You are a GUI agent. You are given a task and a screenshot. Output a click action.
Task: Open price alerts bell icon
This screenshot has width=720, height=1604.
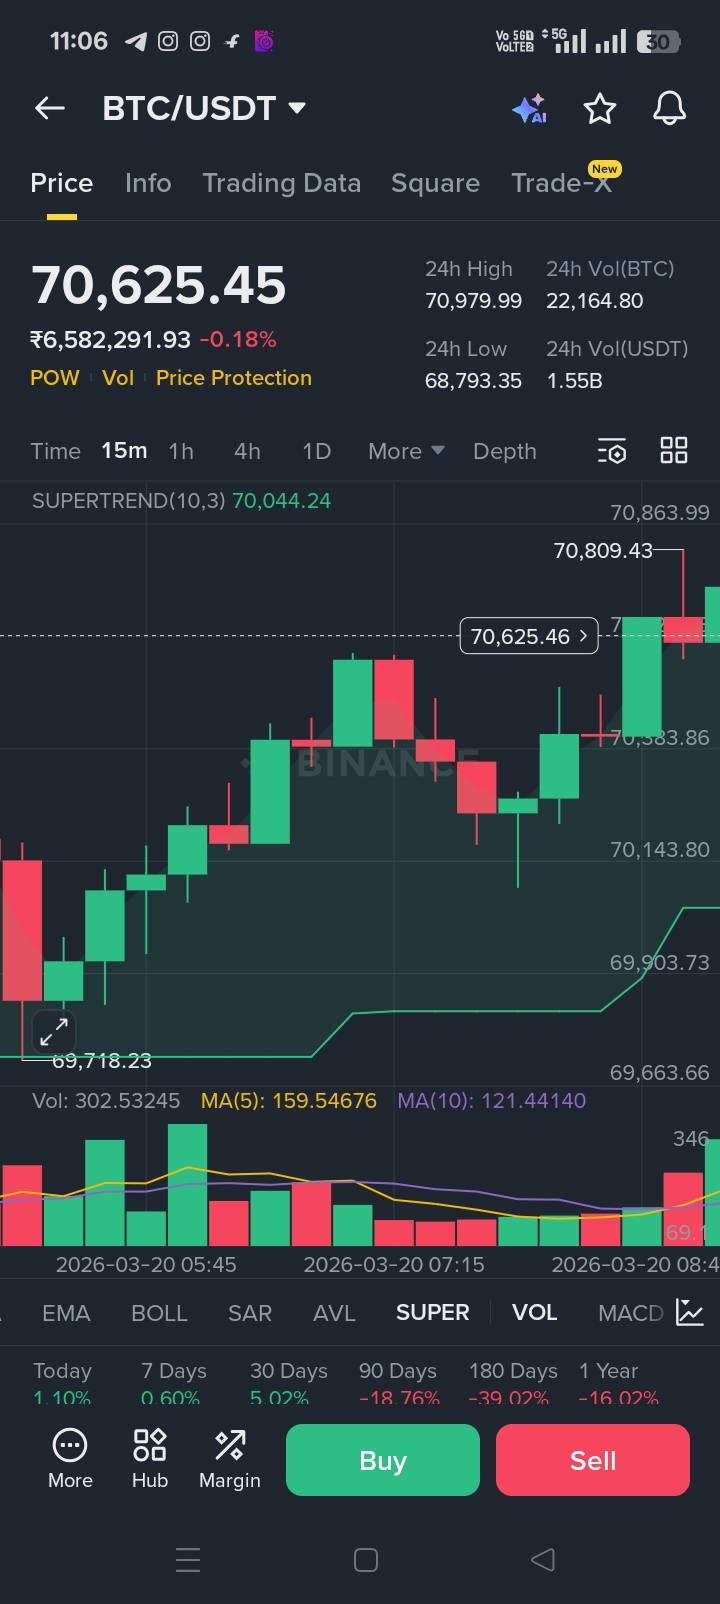(x=670, y=108)
